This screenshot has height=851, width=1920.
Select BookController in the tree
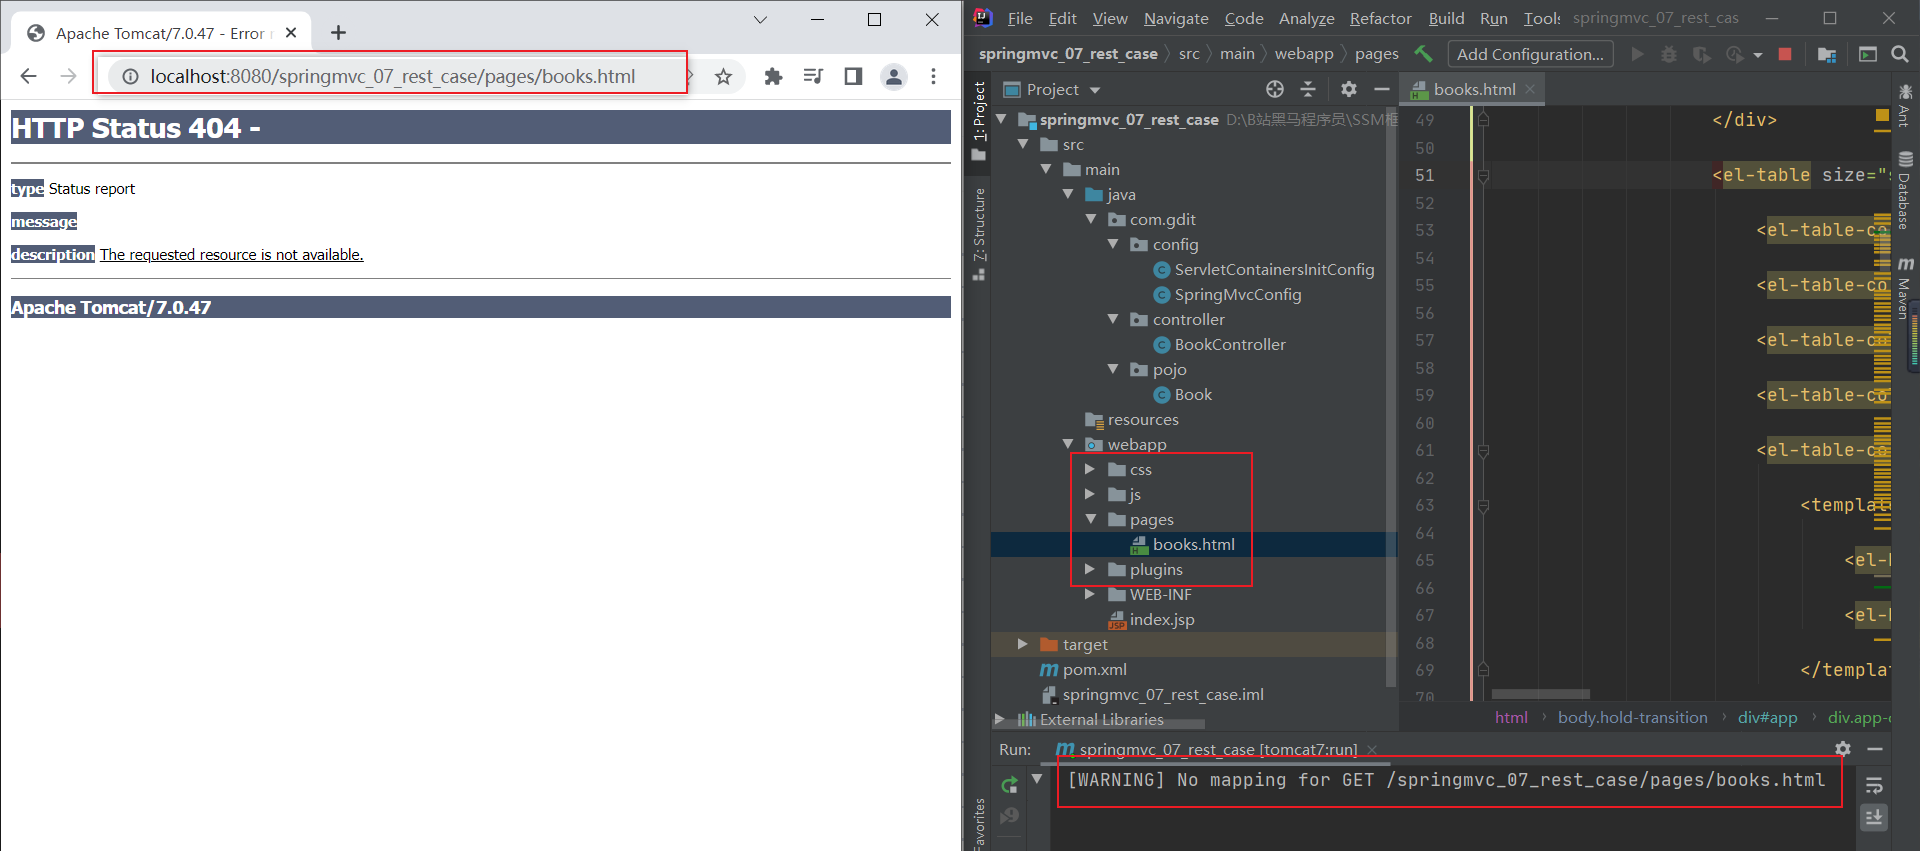(1230, 344)
